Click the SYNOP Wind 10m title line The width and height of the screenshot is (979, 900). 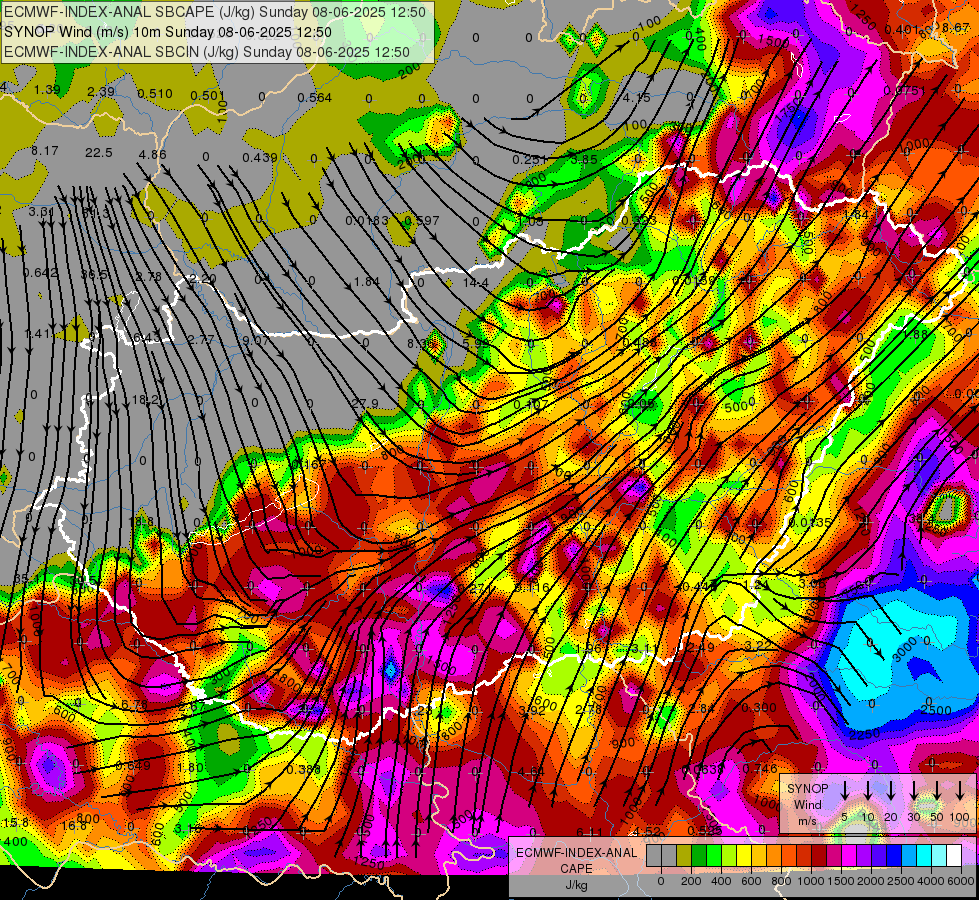tap(168, 32)
